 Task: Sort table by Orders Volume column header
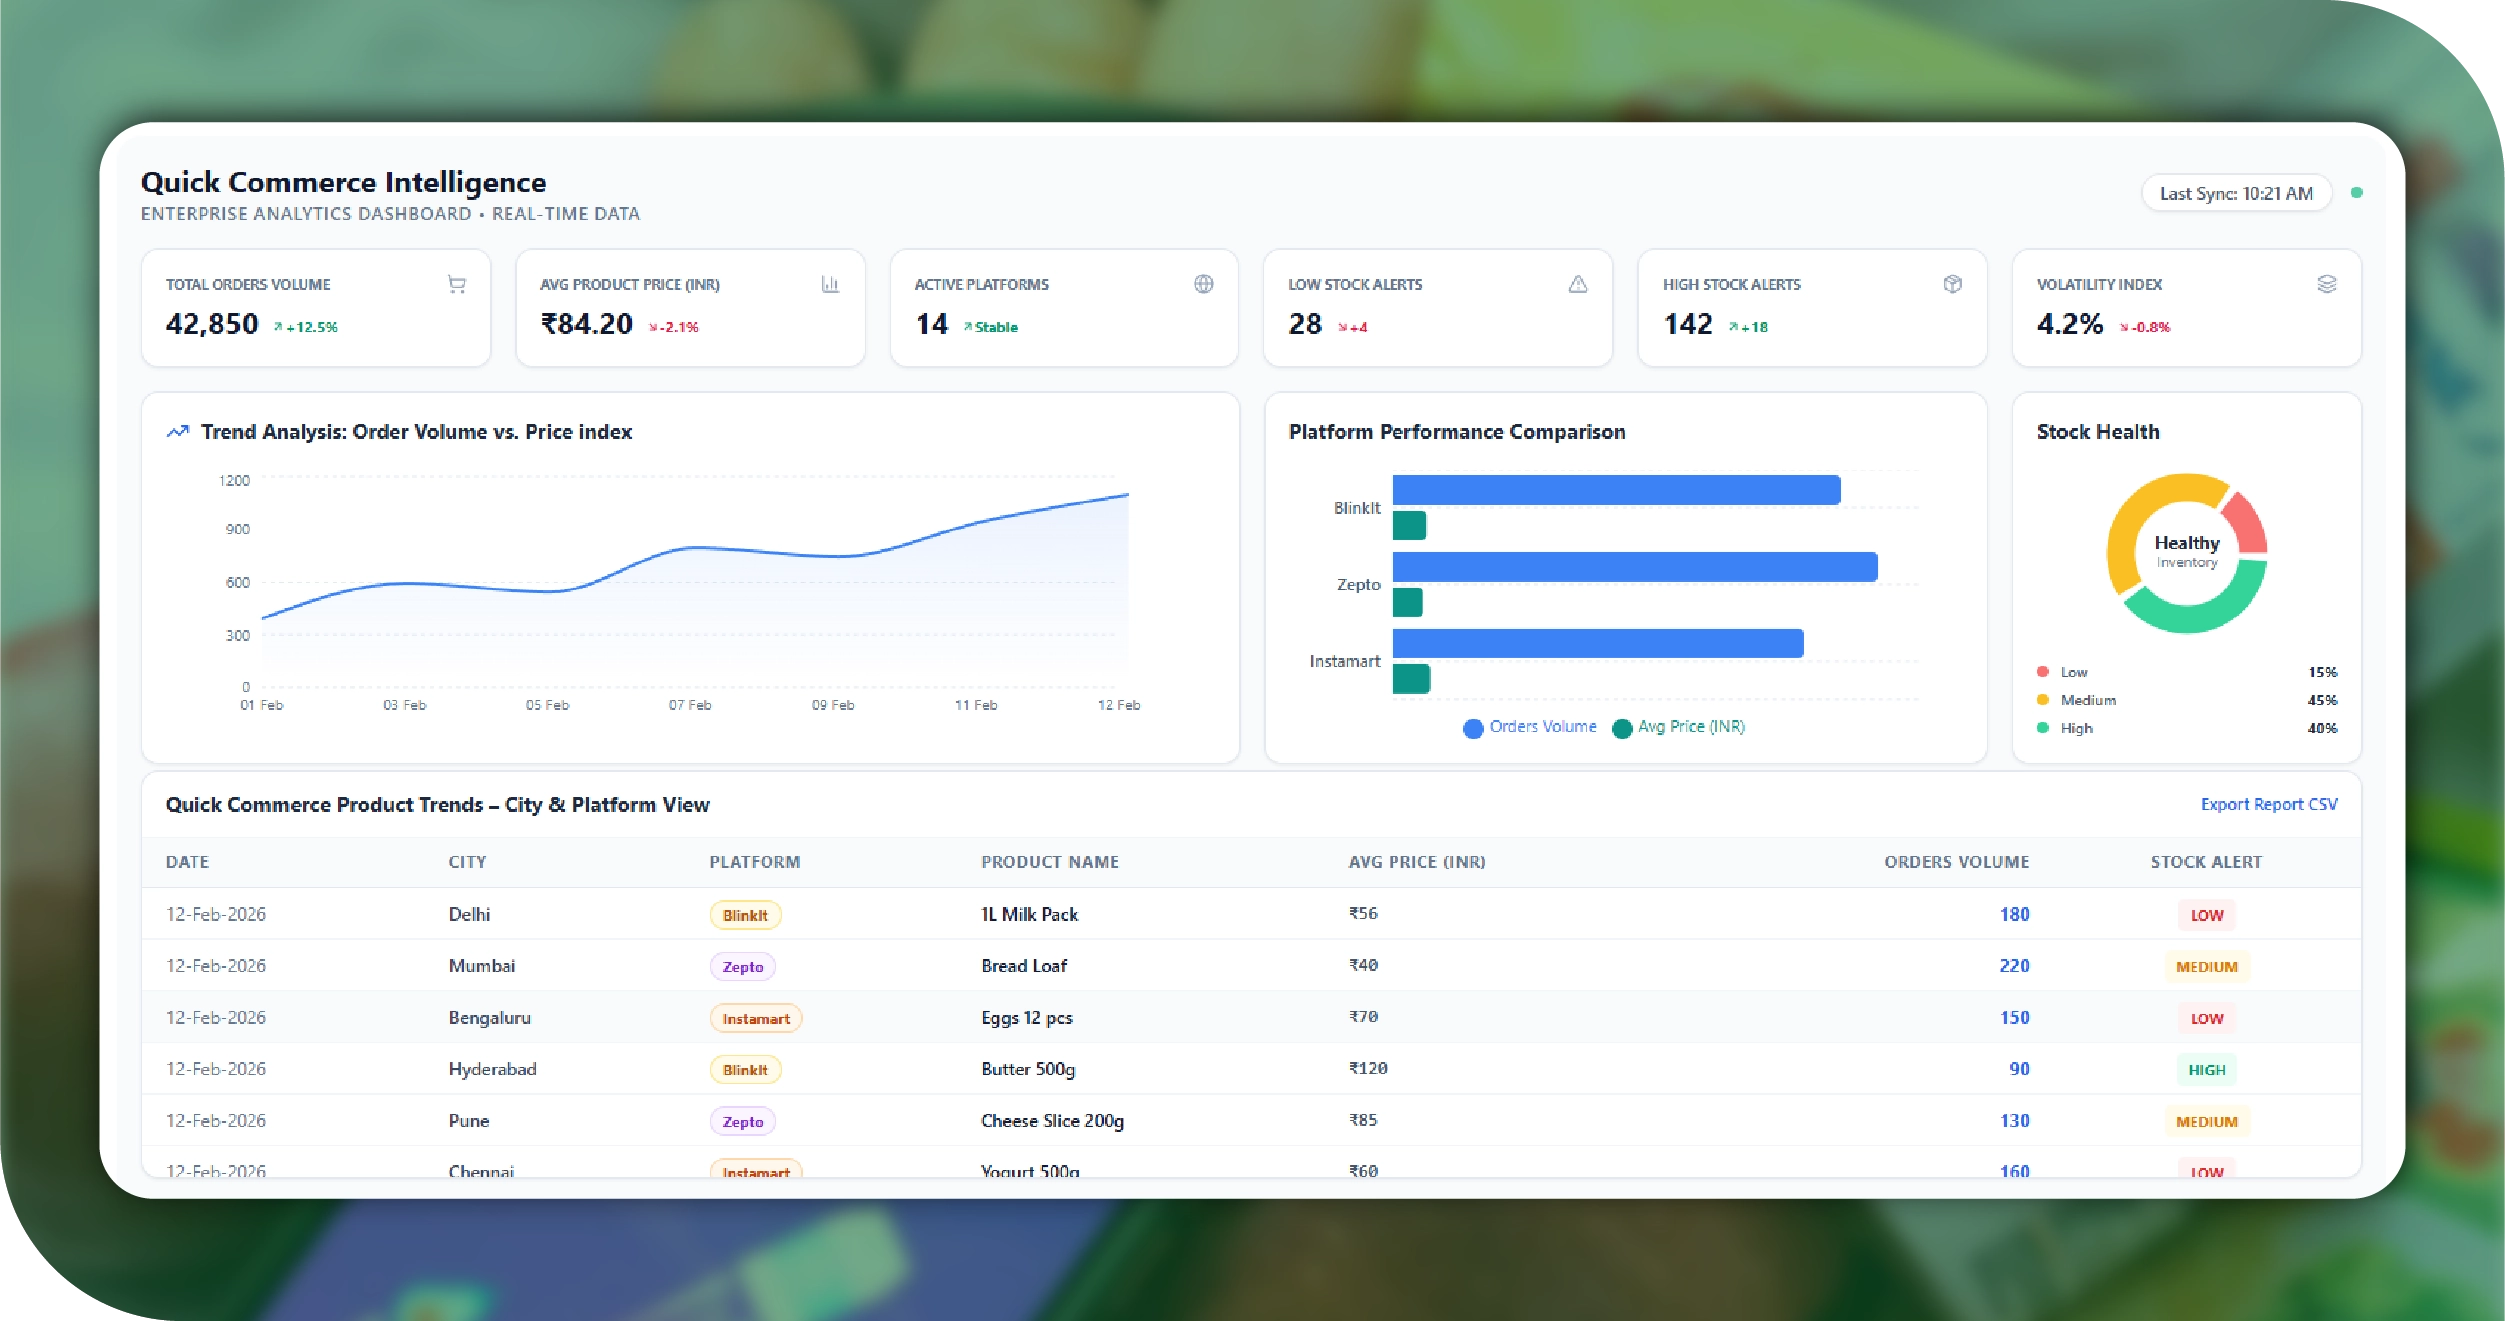1956,862
